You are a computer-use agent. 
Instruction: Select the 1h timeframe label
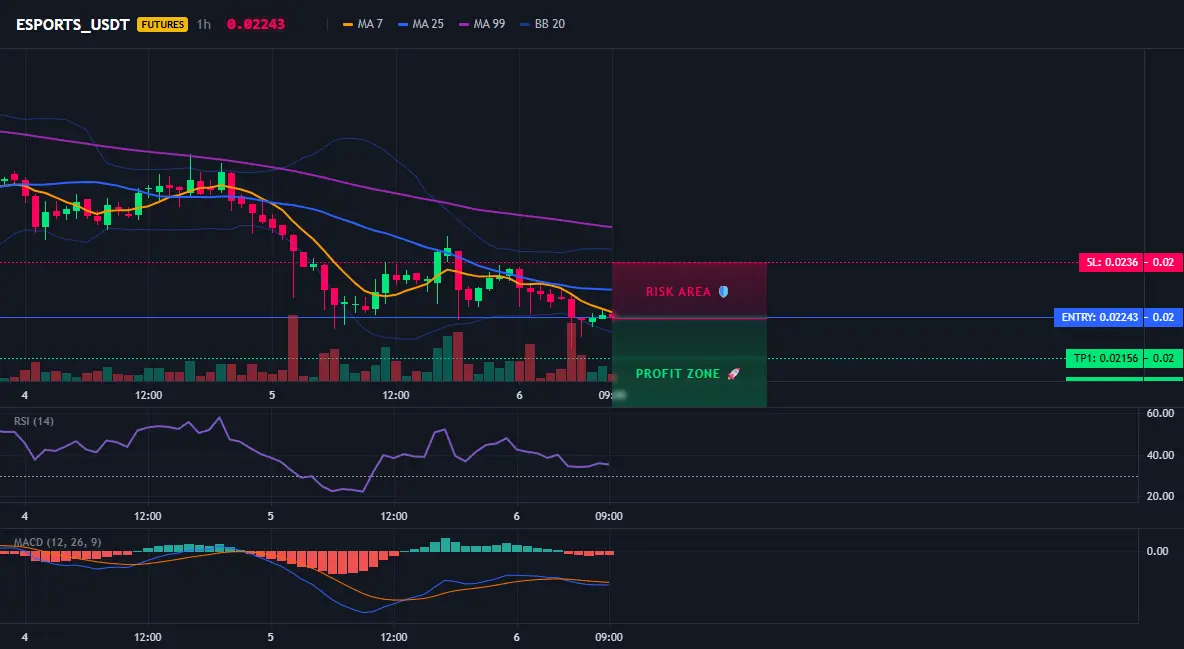tap(204, 24)
